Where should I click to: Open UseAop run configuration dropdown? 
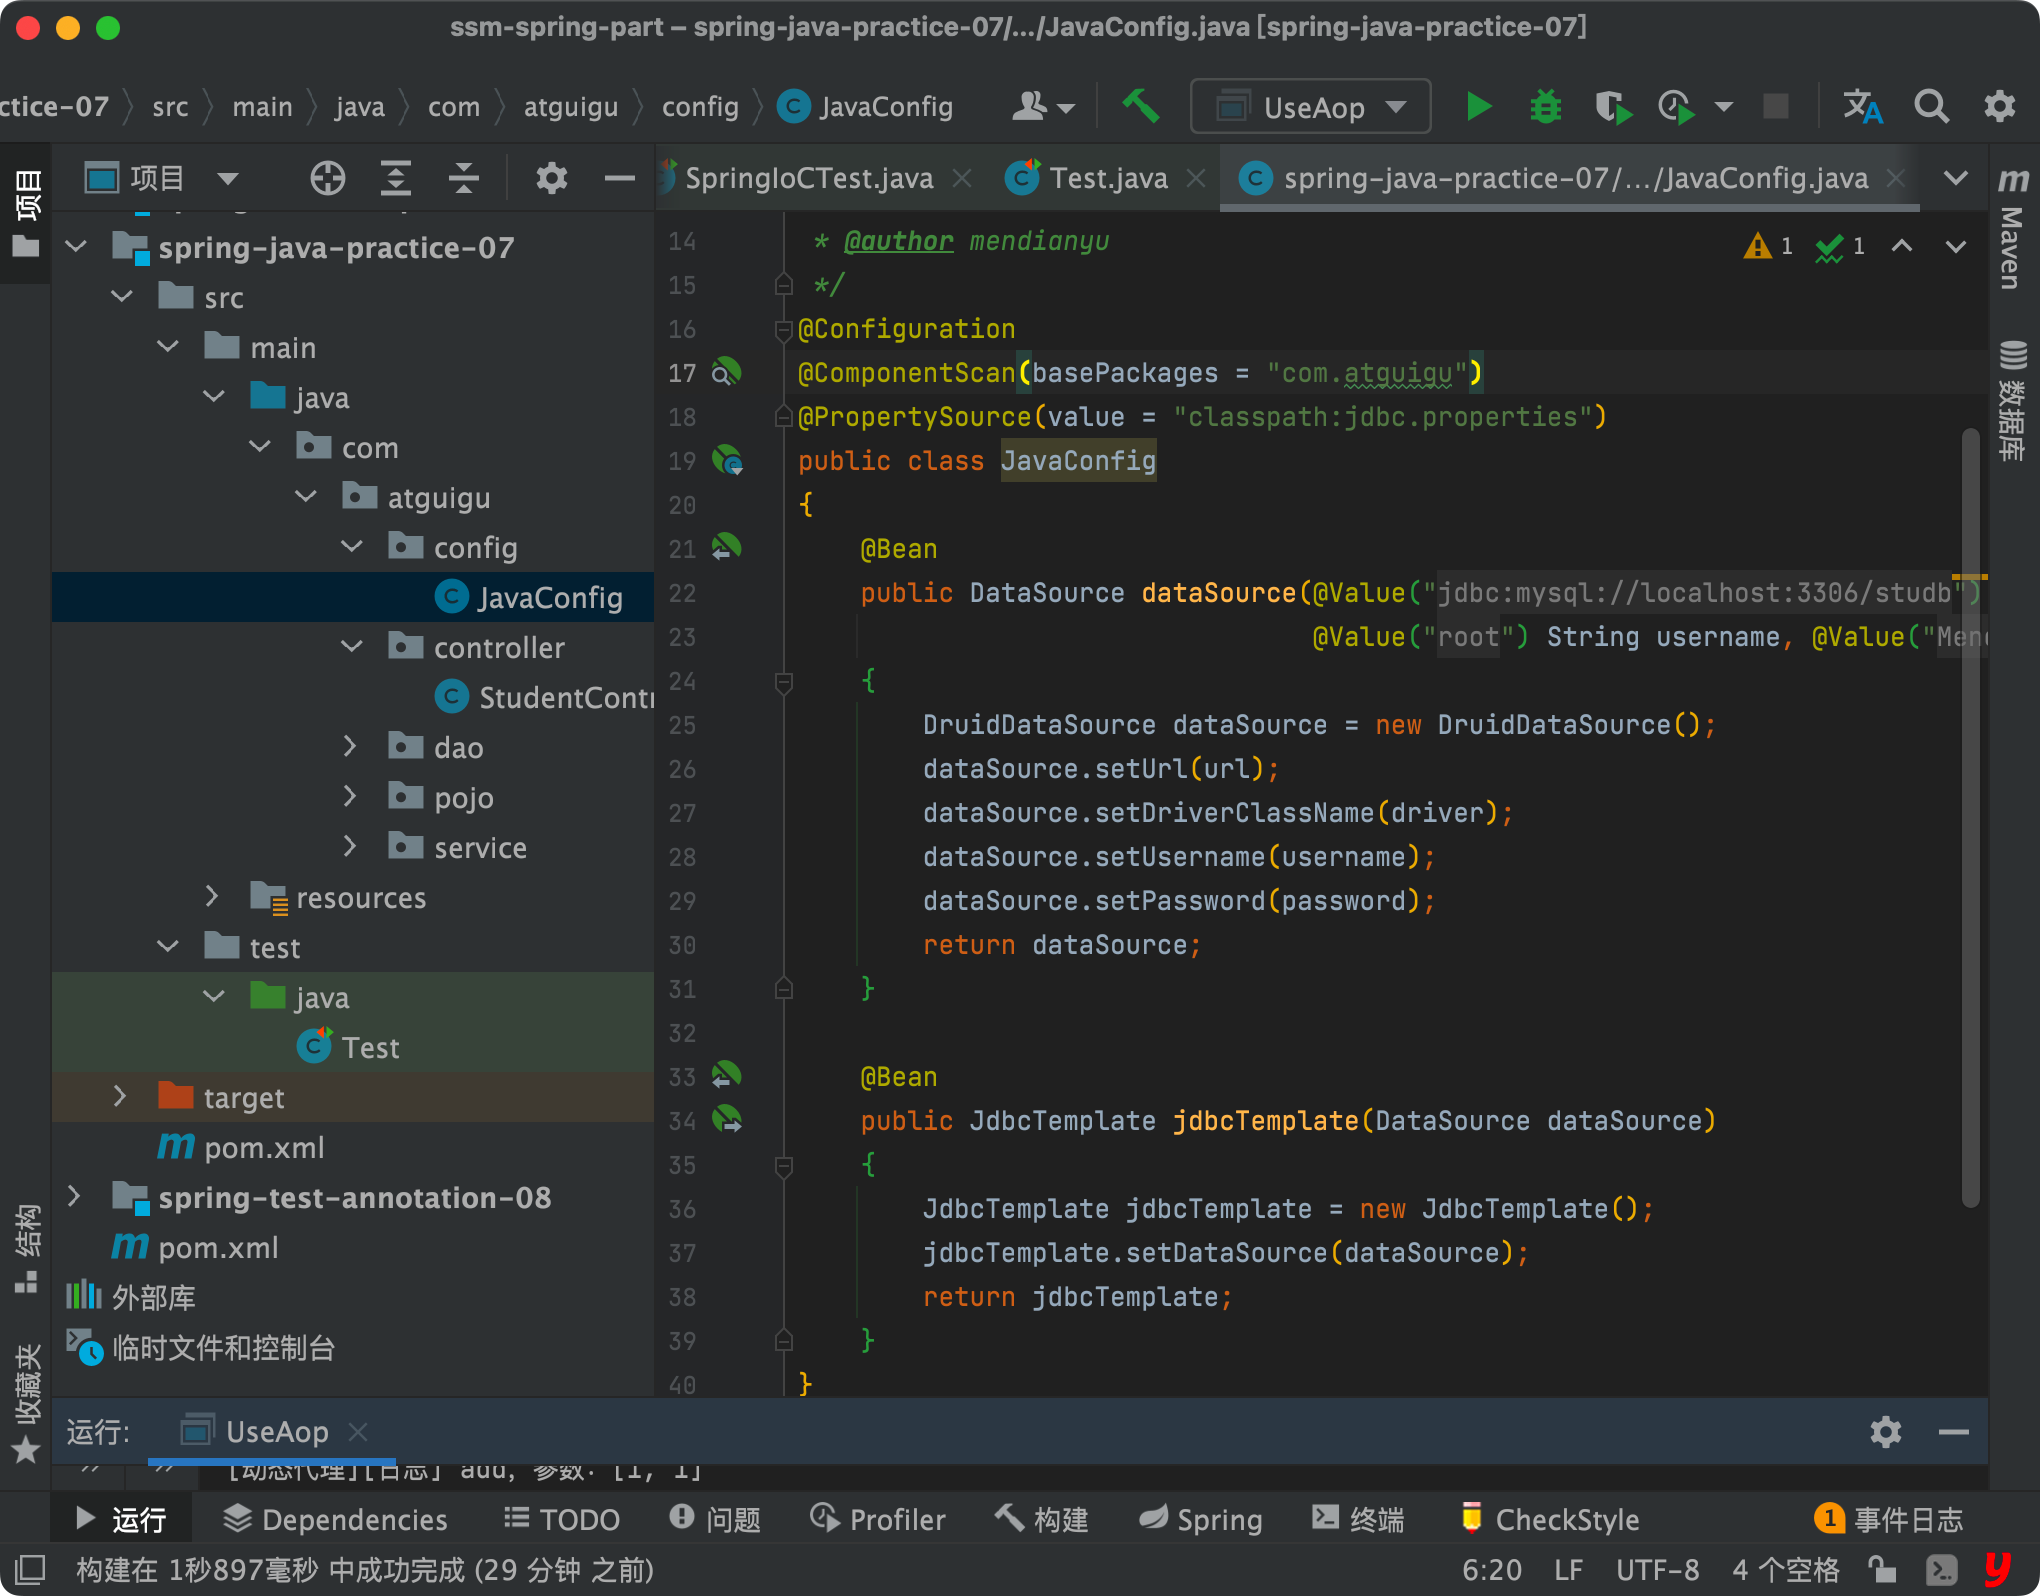click(1310, 106)
